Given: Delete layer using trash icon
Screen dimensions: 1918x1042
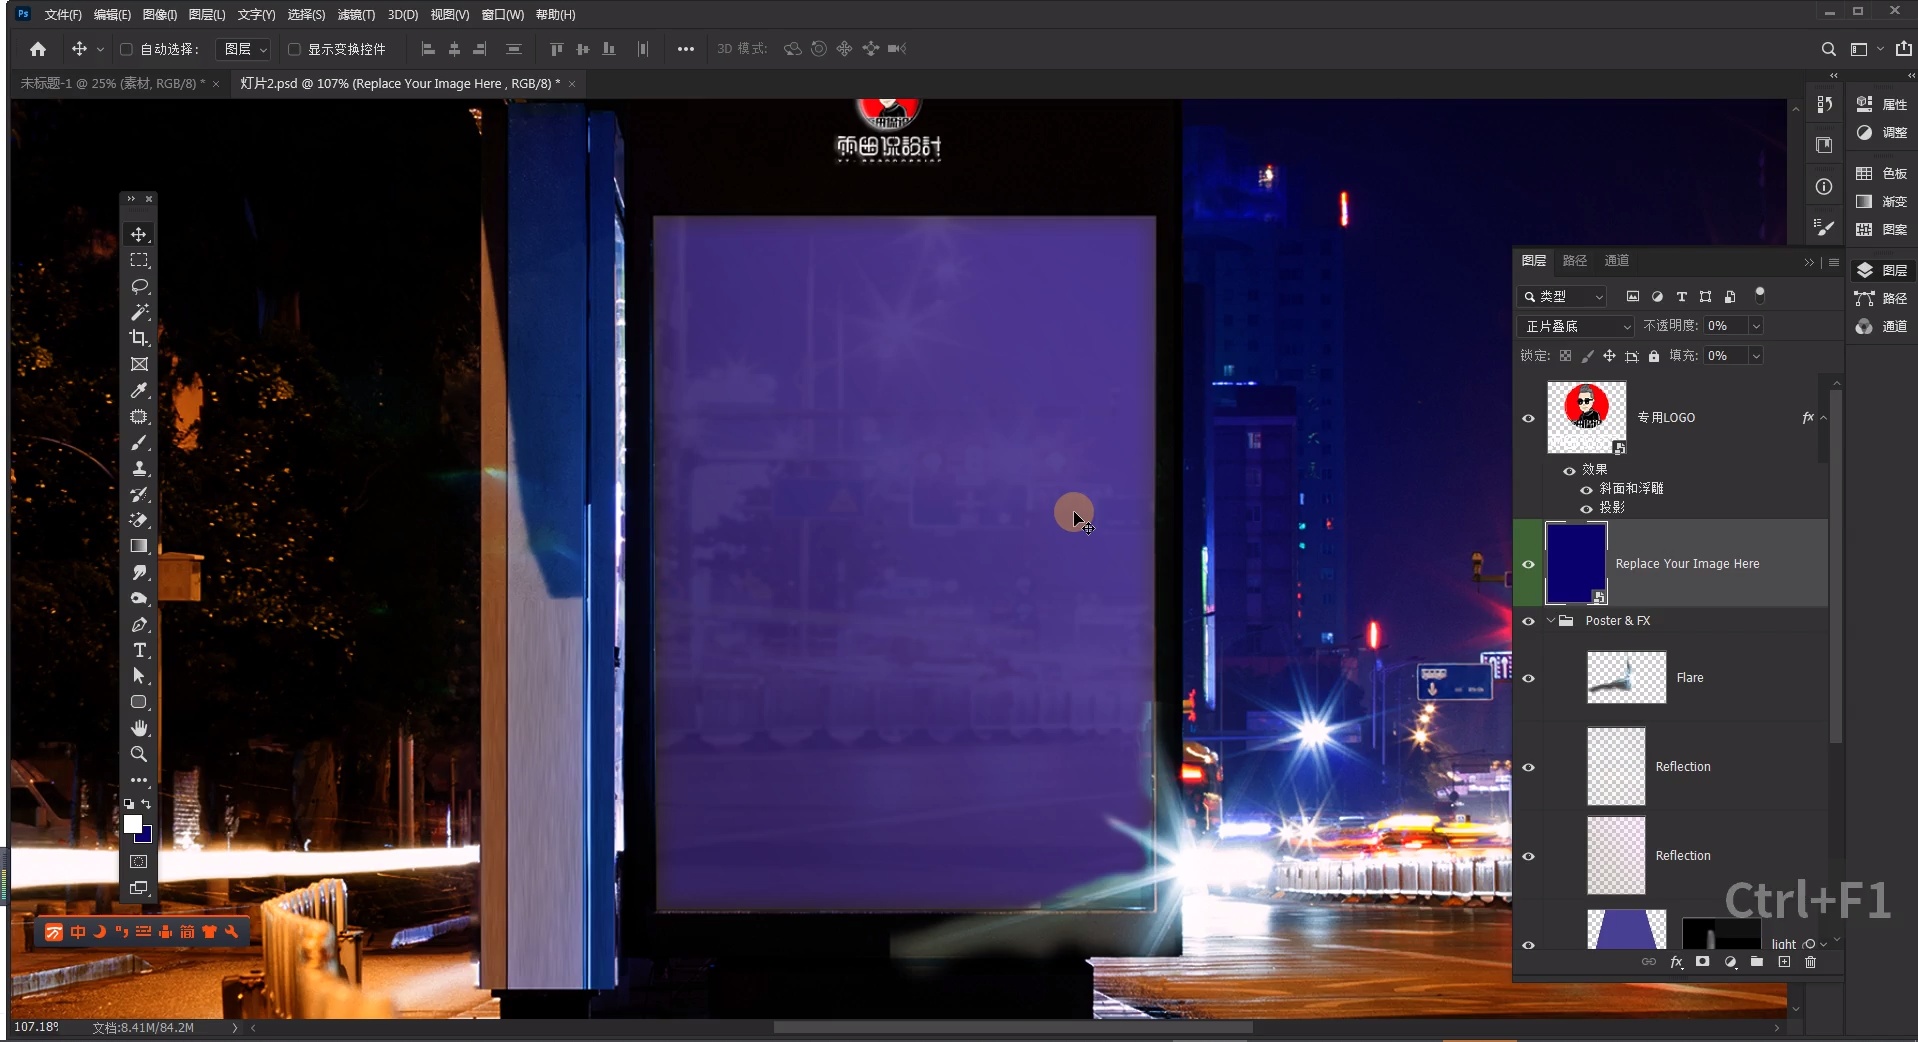Looking at the screenshot, I should (1810, 962).
